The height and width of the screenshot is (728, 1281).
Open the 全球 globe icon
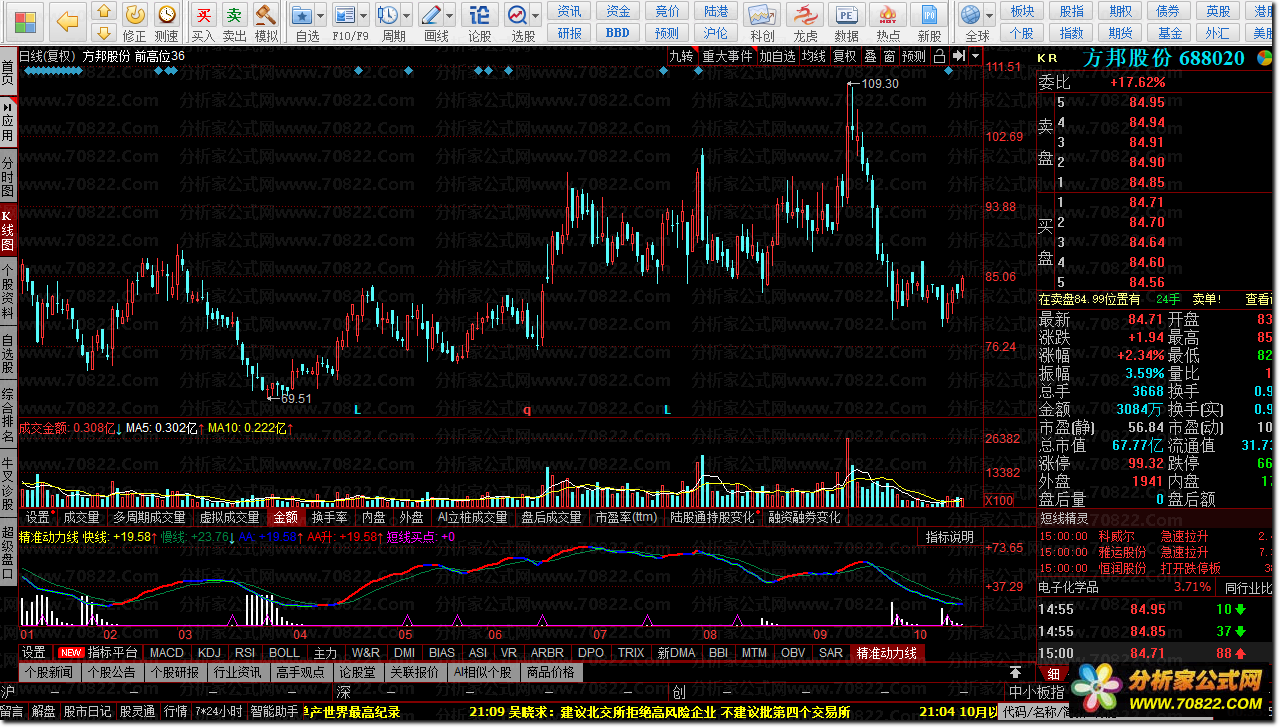tap(970, 15)
